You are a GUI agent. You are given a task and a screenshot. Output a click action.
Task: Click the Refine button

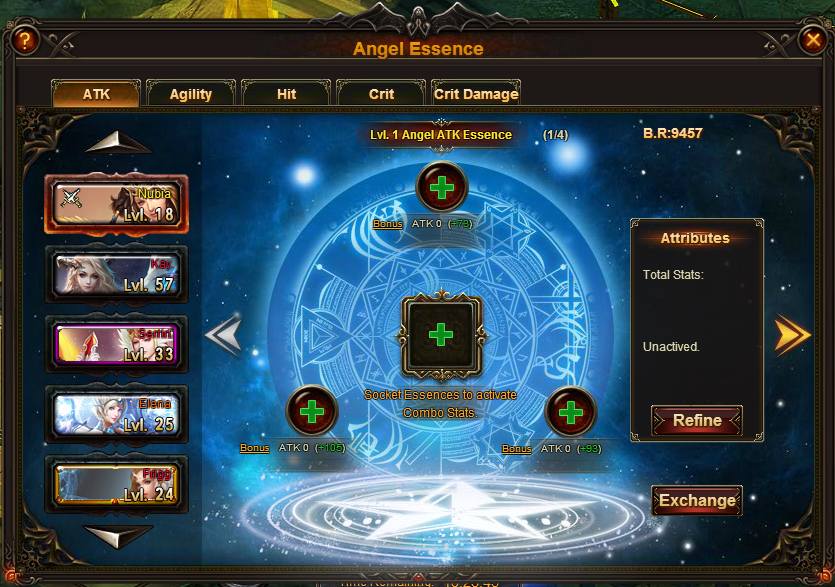click(x=697, y=420)
